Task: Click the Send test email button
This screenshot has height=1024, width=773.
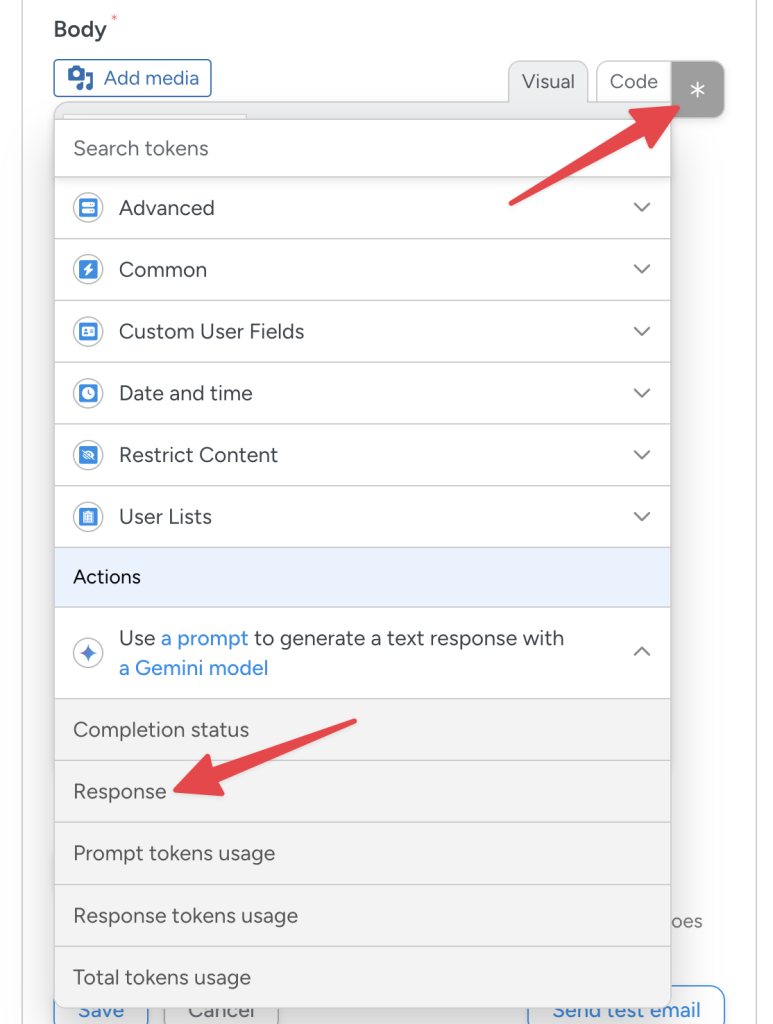Action: (627, 1010)
